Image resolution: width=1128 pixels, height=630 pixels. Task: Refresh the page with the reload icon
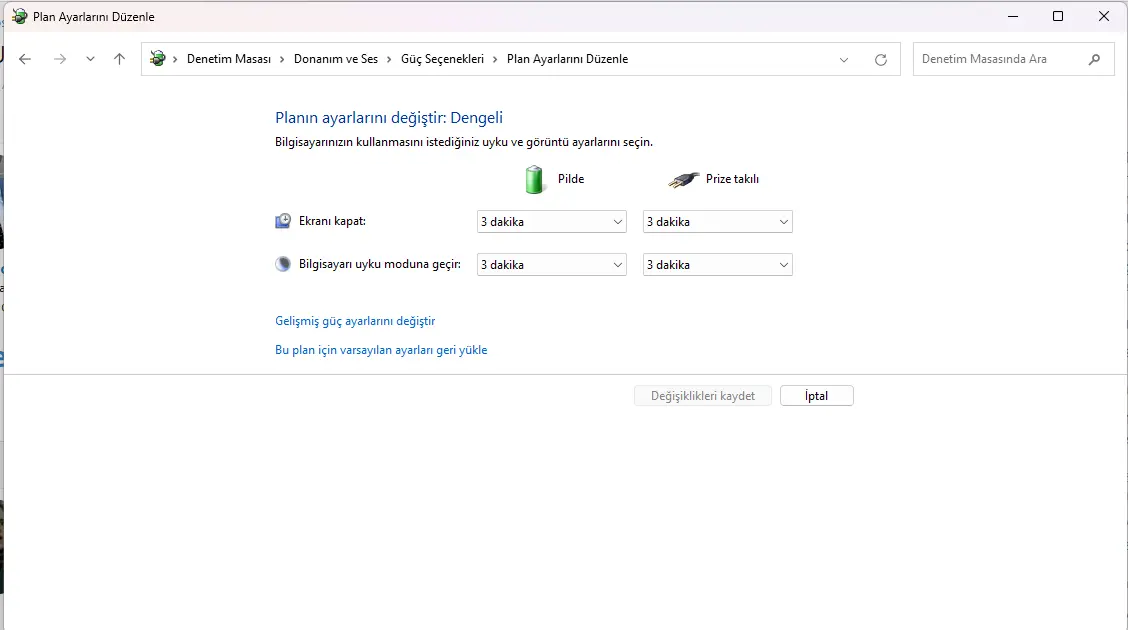click(881, 60)
